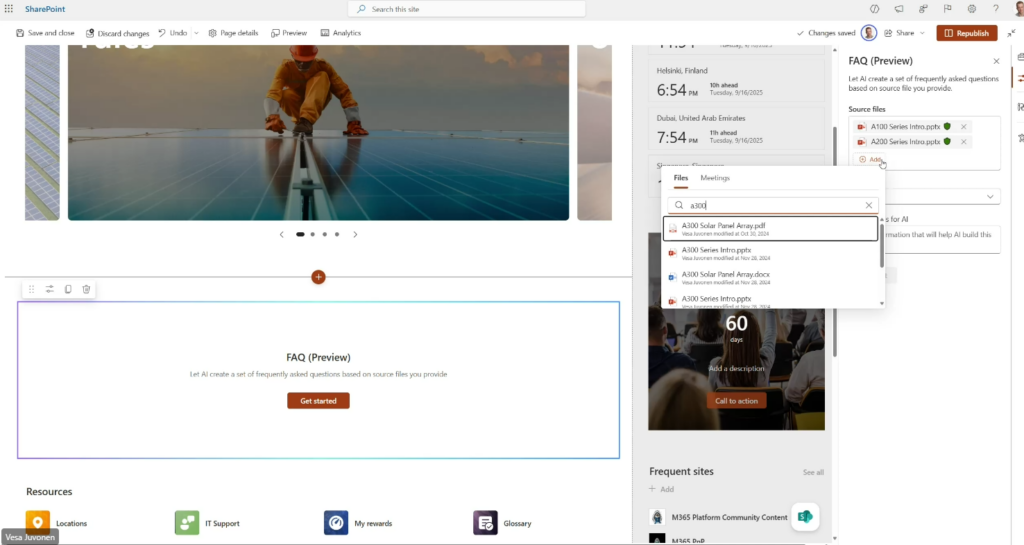
Task: Open the dropdown chevron in the FAQ pane
Action: tap(990, 196)
